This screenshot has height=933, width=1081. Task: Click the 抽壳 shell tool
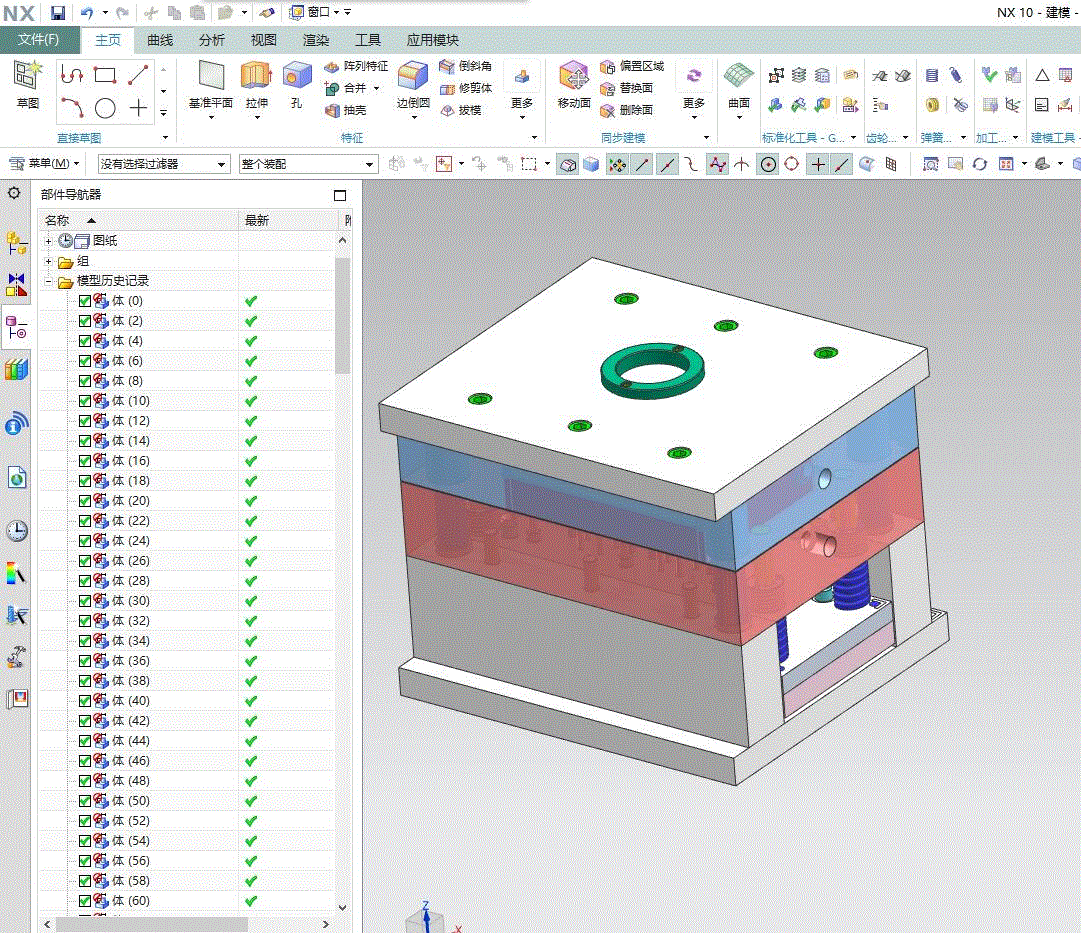(x=345, y=110)
